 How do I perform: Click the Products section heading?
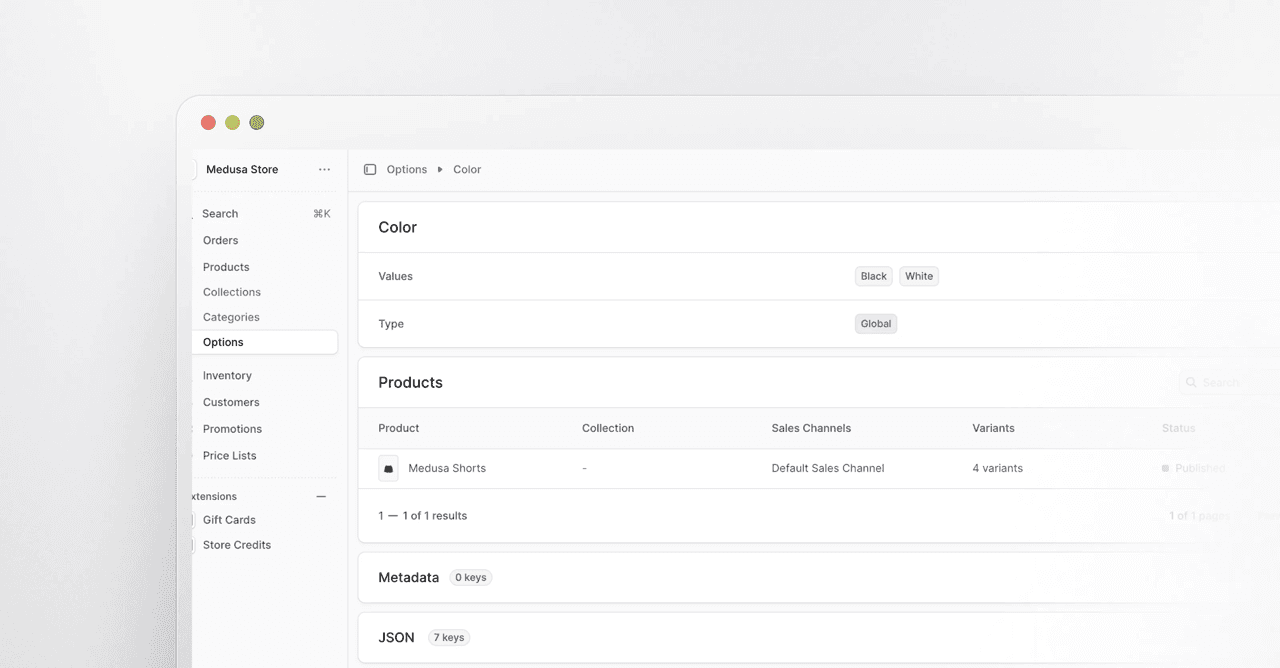410,383
